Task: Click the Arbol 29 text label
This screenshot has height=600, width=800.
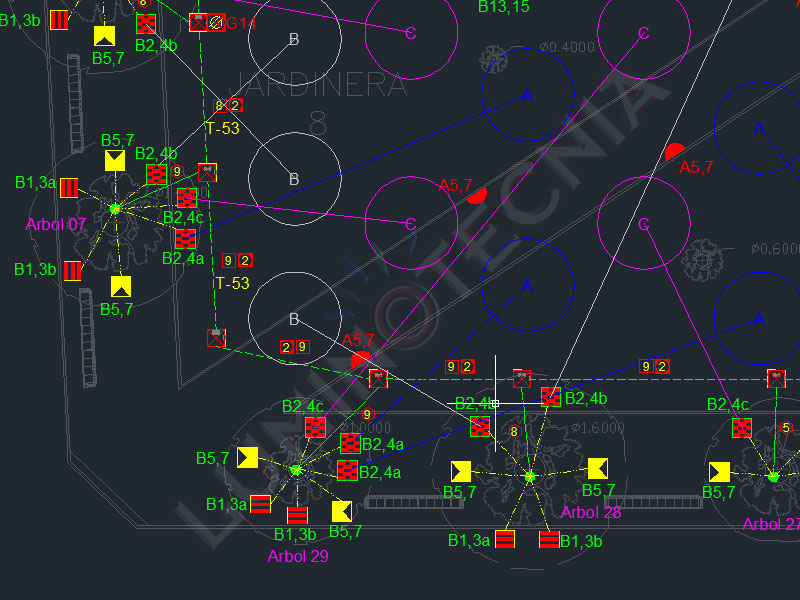Action: (298, 556)
